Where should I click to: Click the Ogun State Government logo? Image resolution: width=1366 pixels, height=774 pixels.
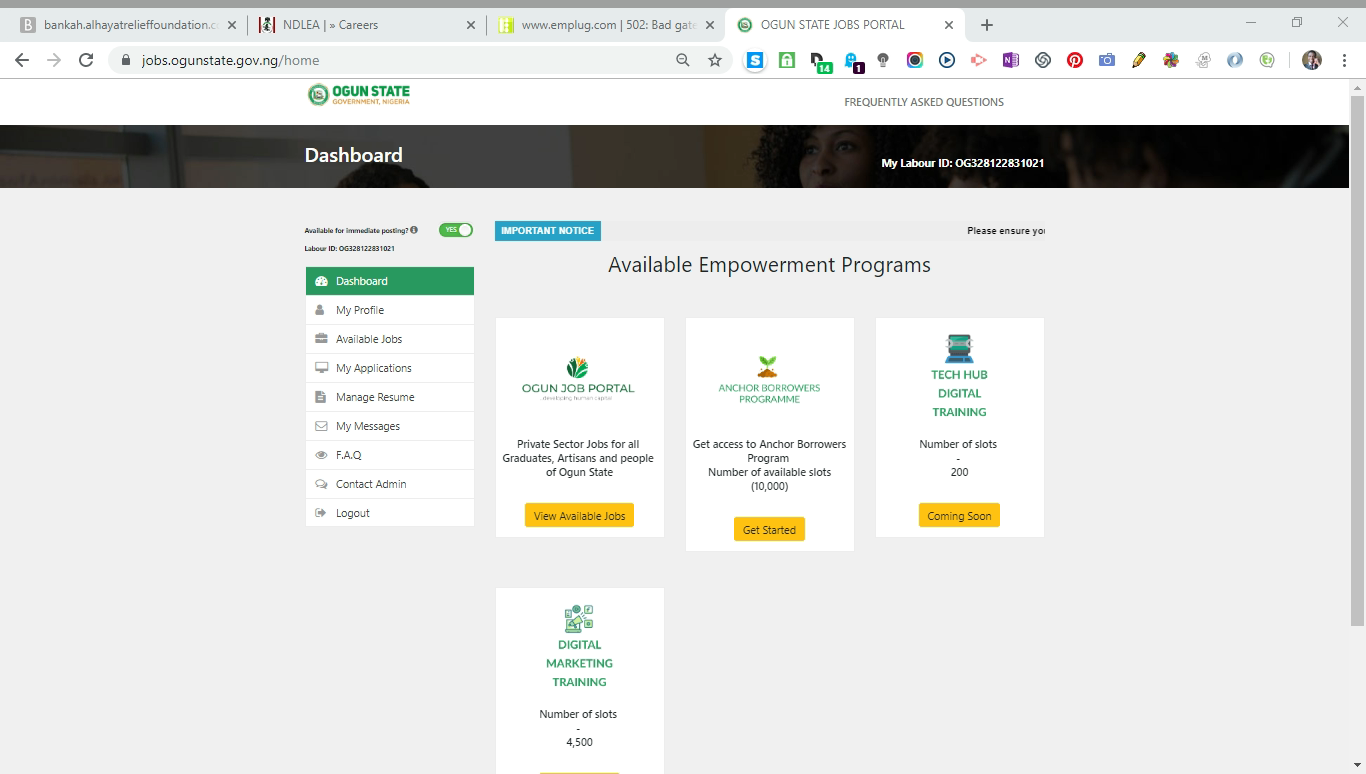pos(359,95)
